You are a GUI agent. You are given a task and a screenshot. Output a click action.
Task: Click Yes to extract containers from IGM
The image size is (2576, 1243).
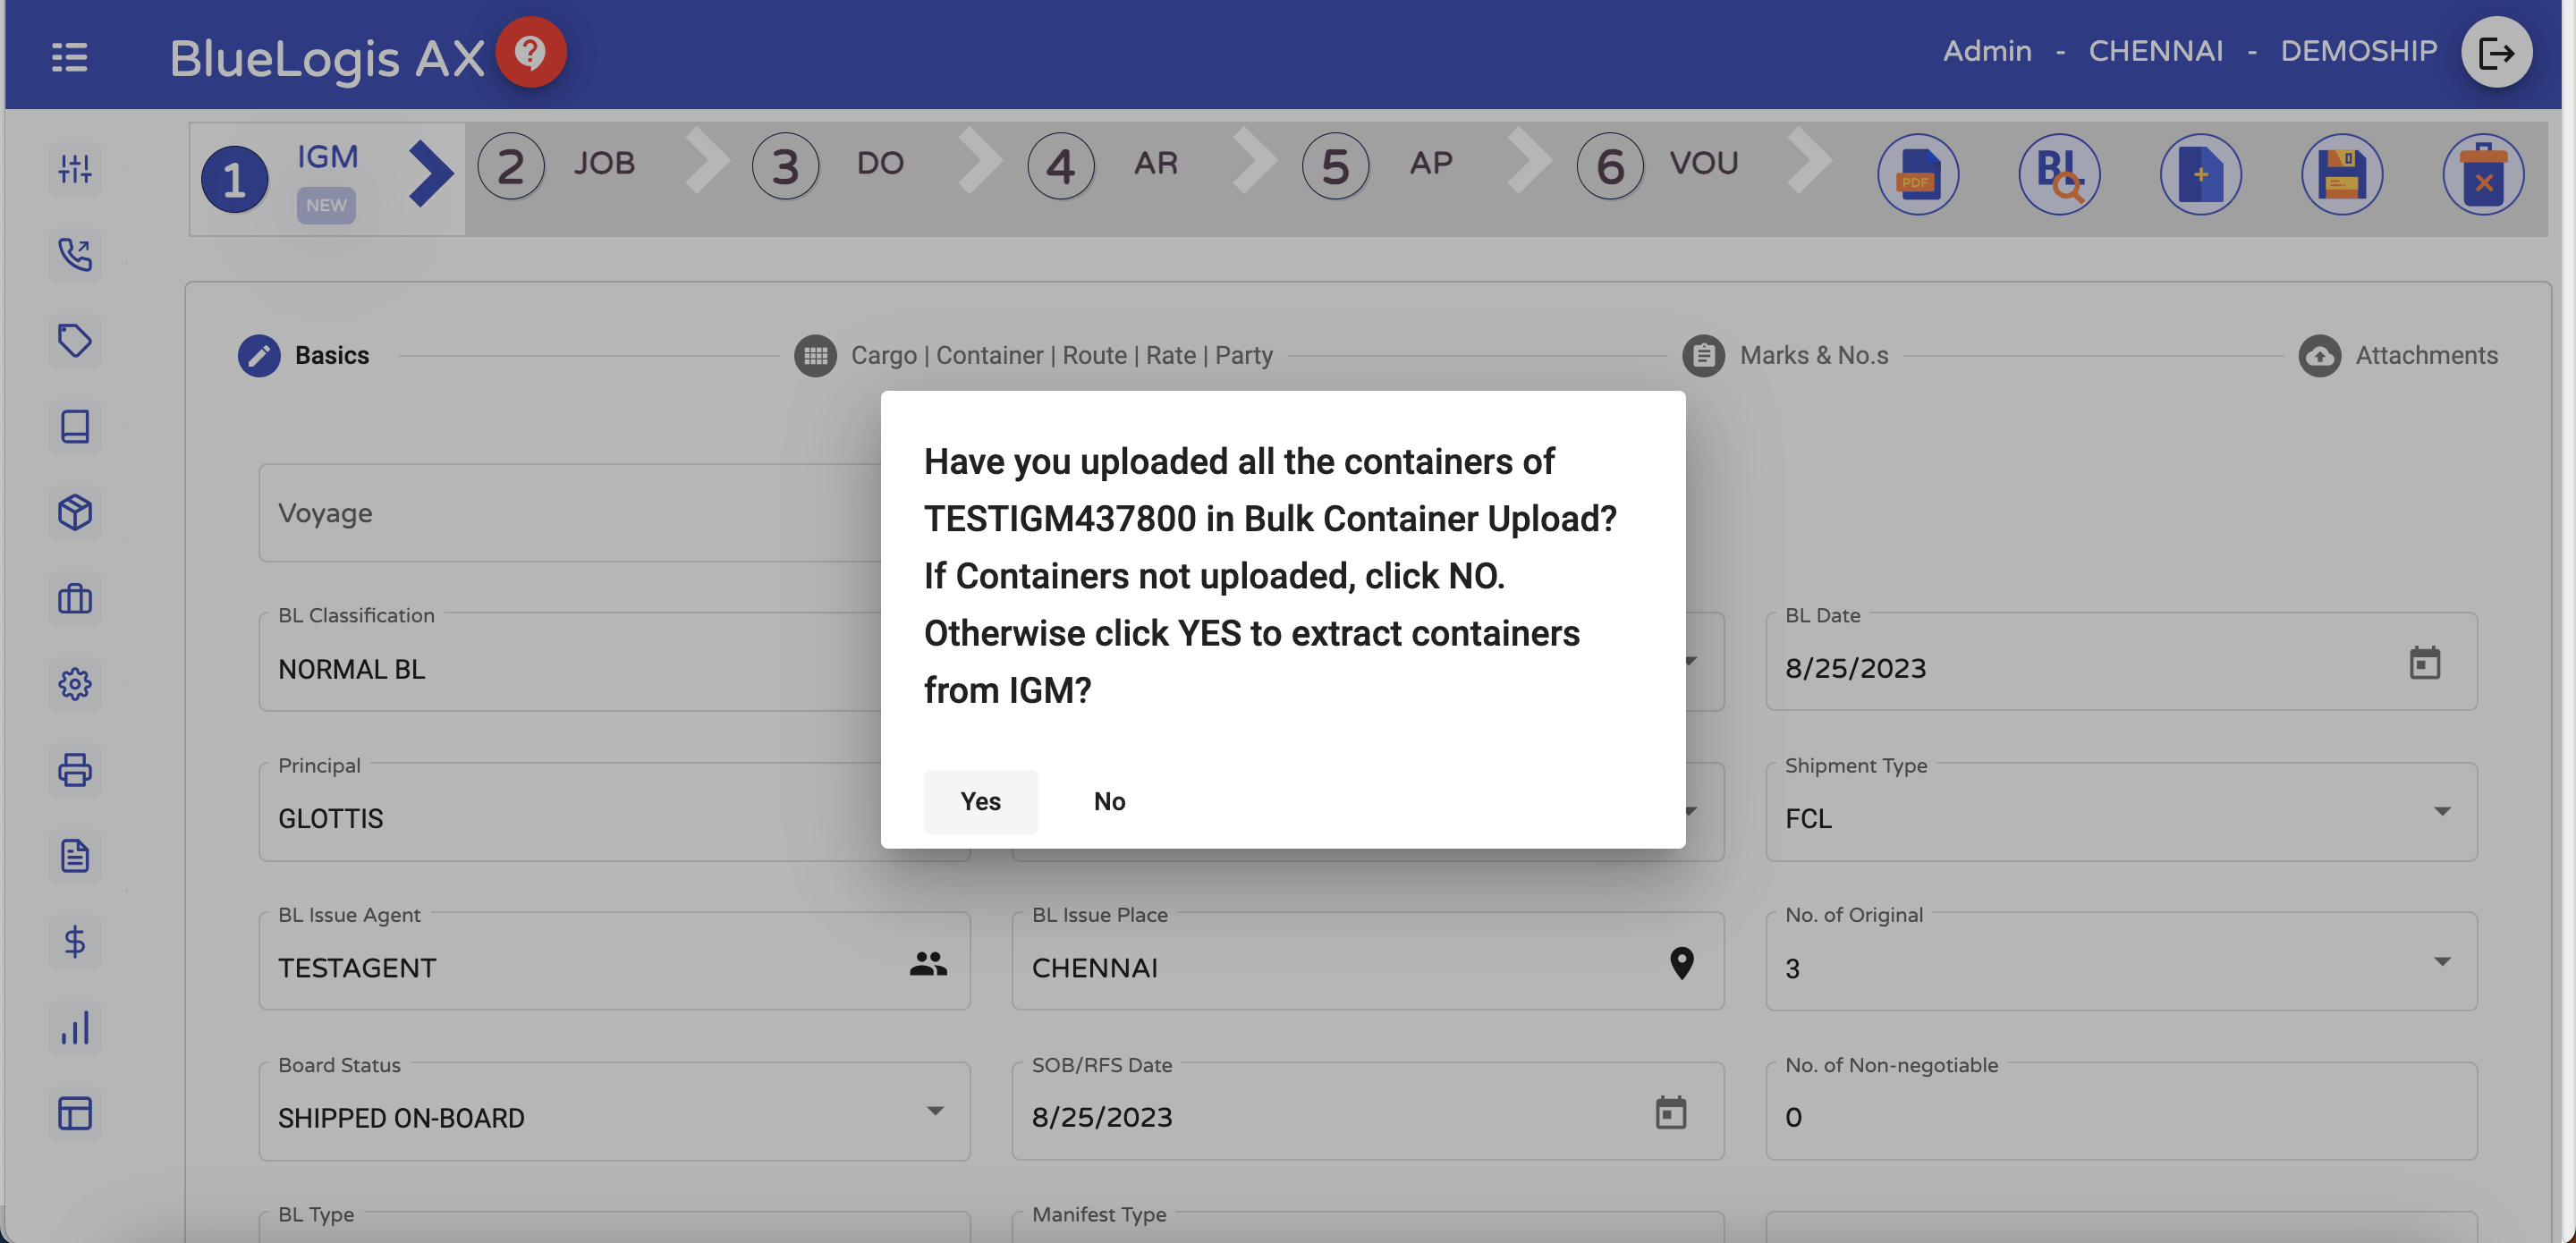click(x=980, y=801)
